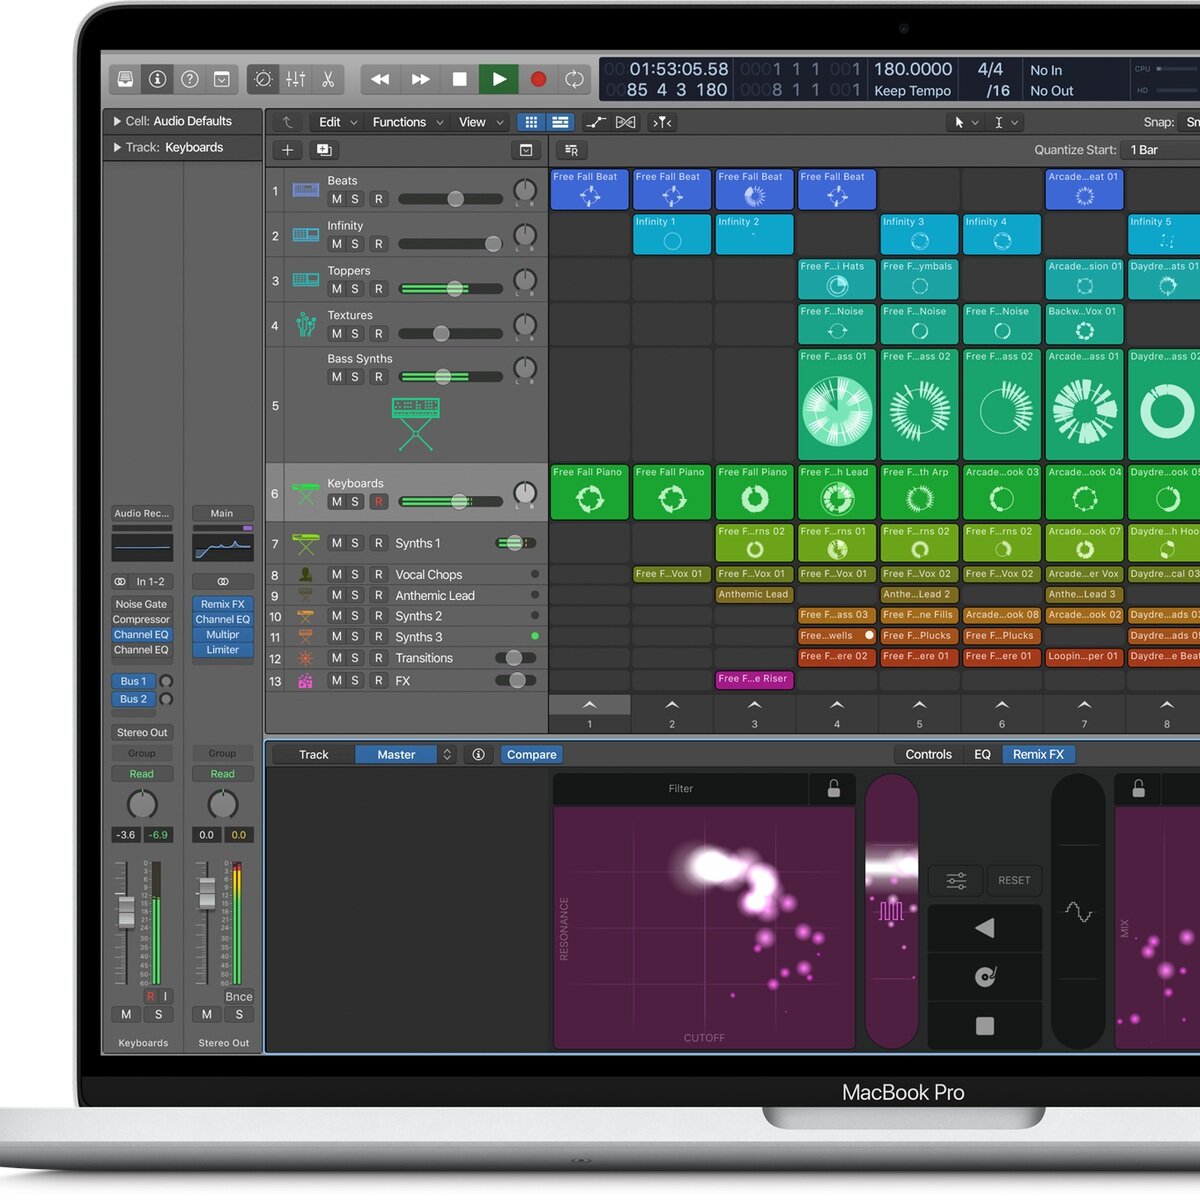Fast forward the playhead
The width and height of the screenshot is (1200, 1200).
420,79
